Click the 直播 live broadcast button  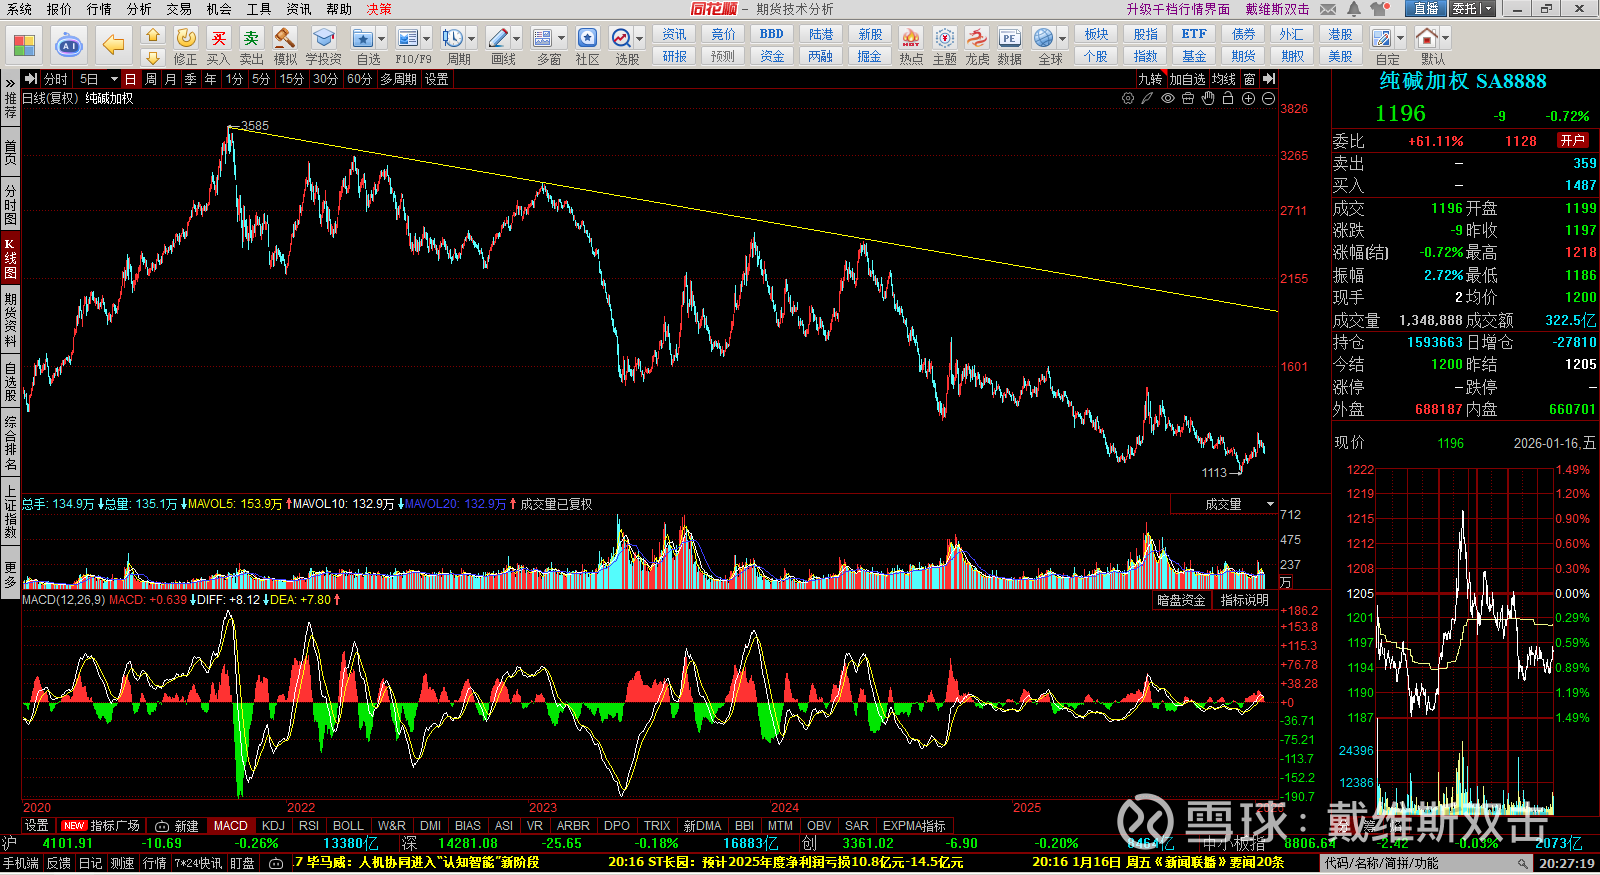click(1426, 9)
